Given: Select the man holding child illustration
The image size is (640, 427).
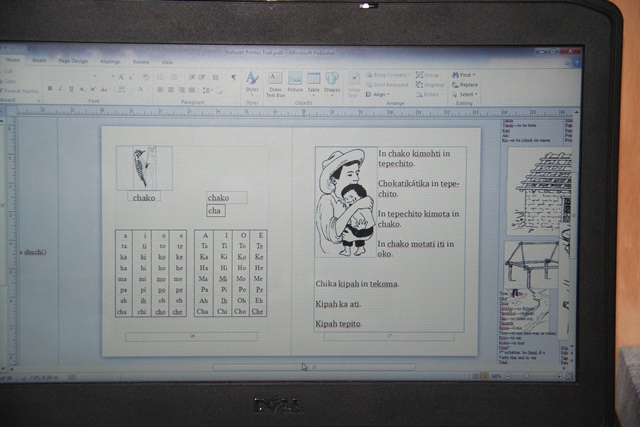Looking at the screenshot, I should click(x=346, y=202).
